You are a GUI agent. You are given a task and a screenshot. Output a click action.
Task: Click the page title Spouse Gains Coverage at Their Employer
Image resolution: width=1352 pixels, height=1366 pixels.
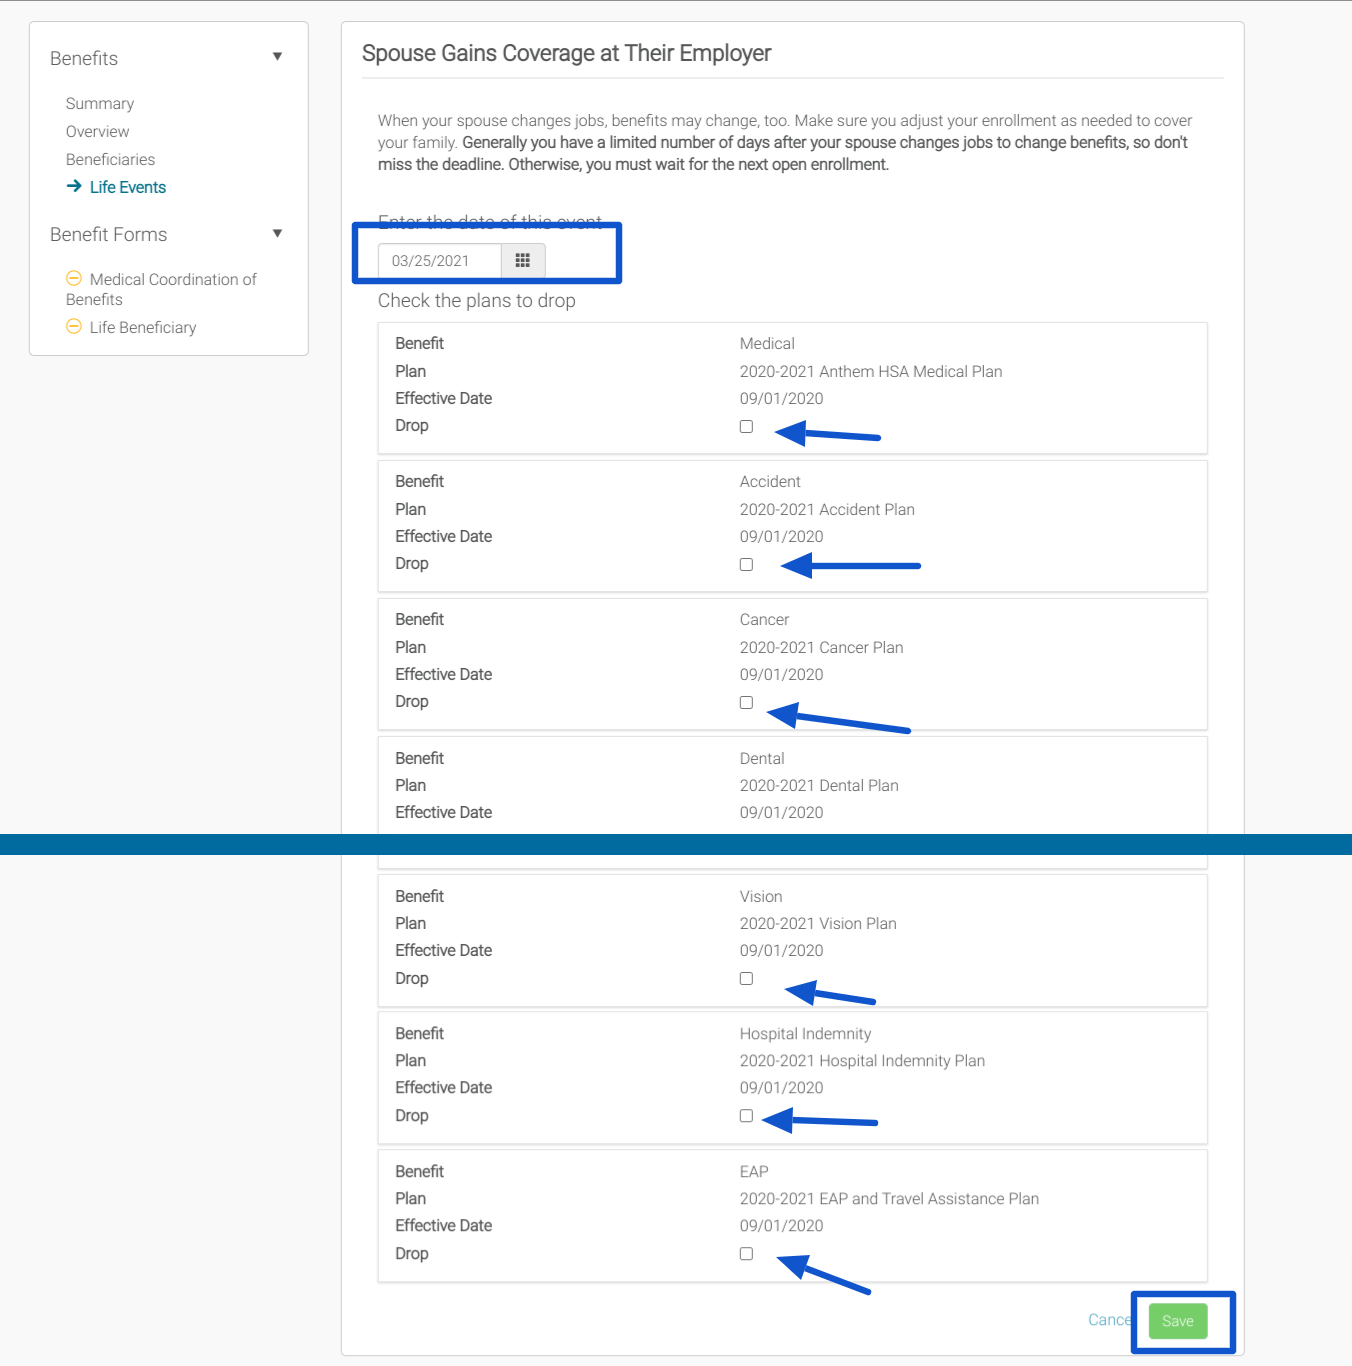(567, 53)
